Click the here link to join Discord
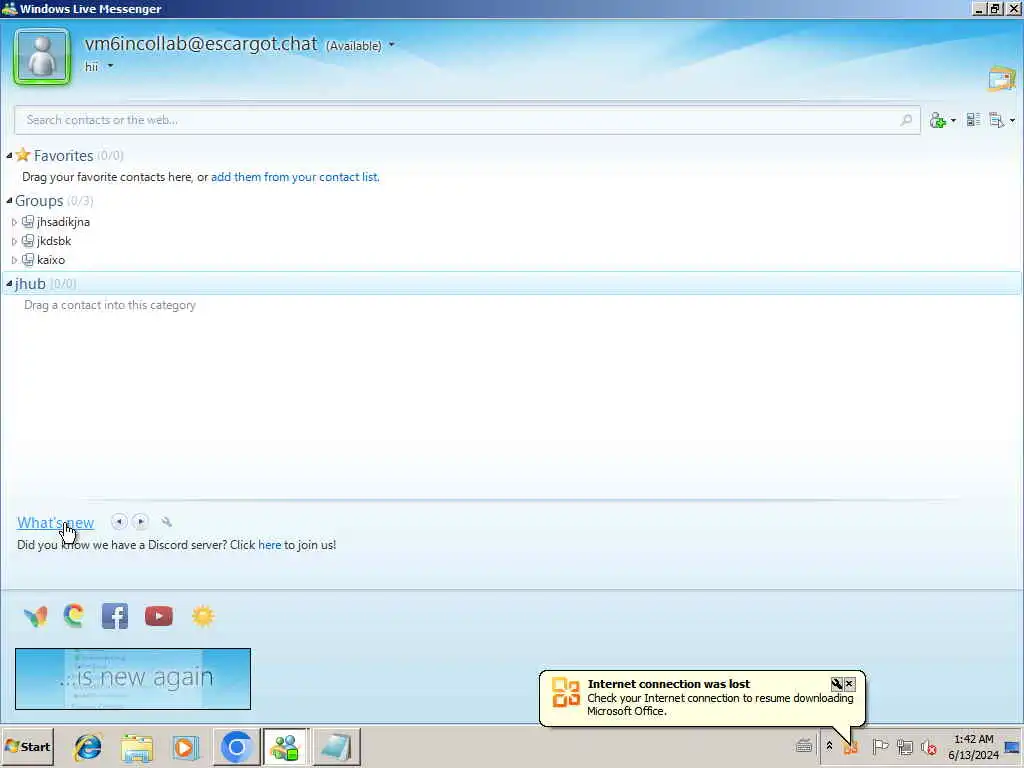The height and width of the screenshot is (768, 1024). [x=270, y=545]
